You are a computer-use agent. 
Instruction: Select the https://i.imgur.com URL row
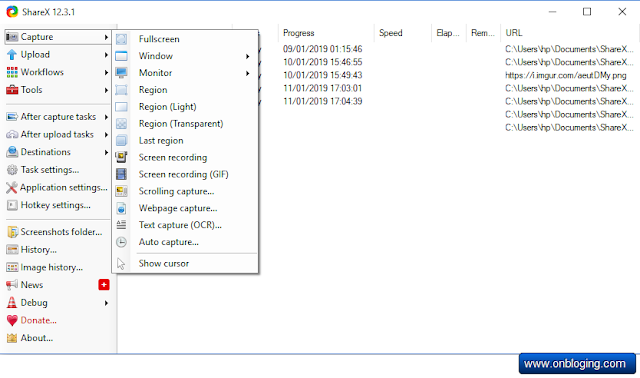point(566,75)
